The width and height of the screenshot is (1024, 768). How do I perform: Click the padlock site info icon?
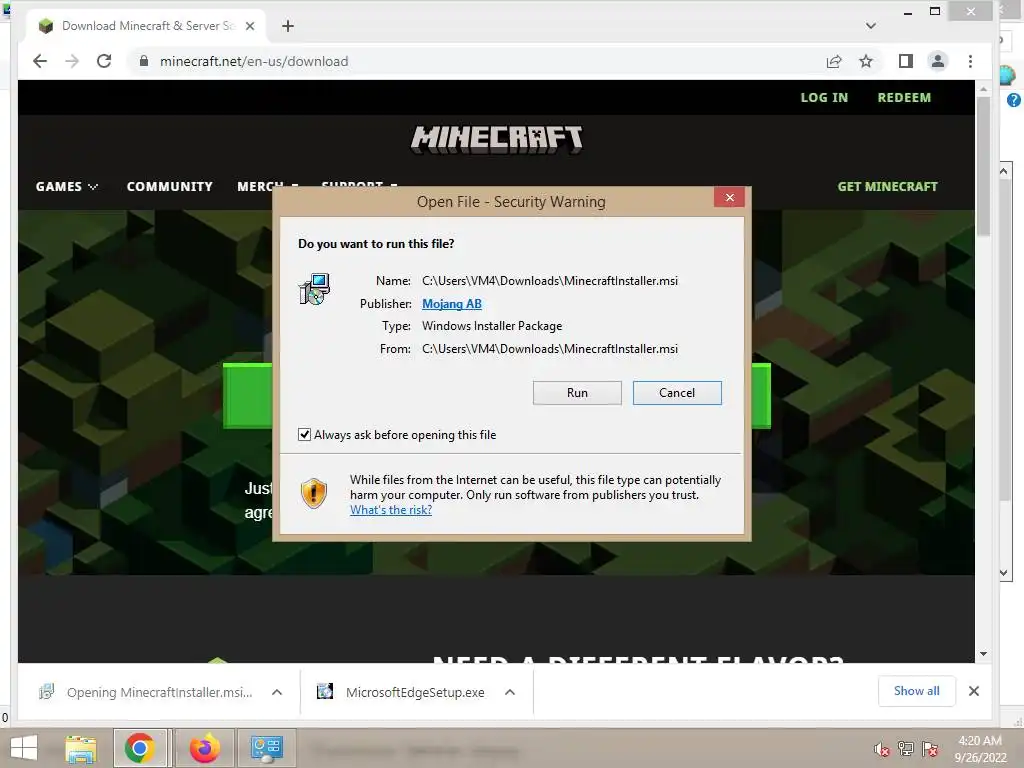pos(143,61)
